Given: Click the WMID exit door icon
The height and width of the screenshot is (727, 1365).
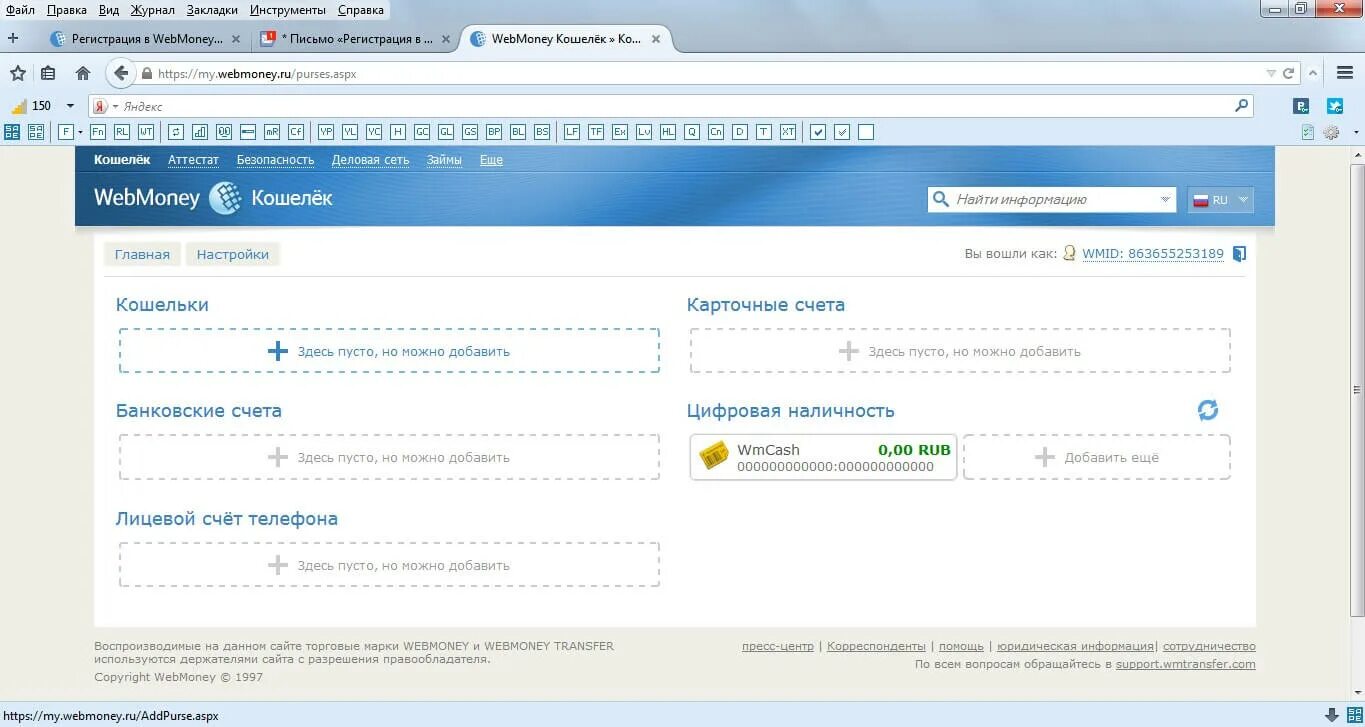Looking at the screenshot, I should [1239, 254].
